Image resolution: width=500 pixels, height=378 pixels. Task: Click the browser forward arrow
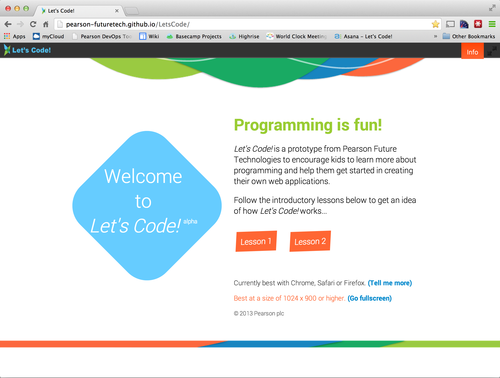click(20, 24)
